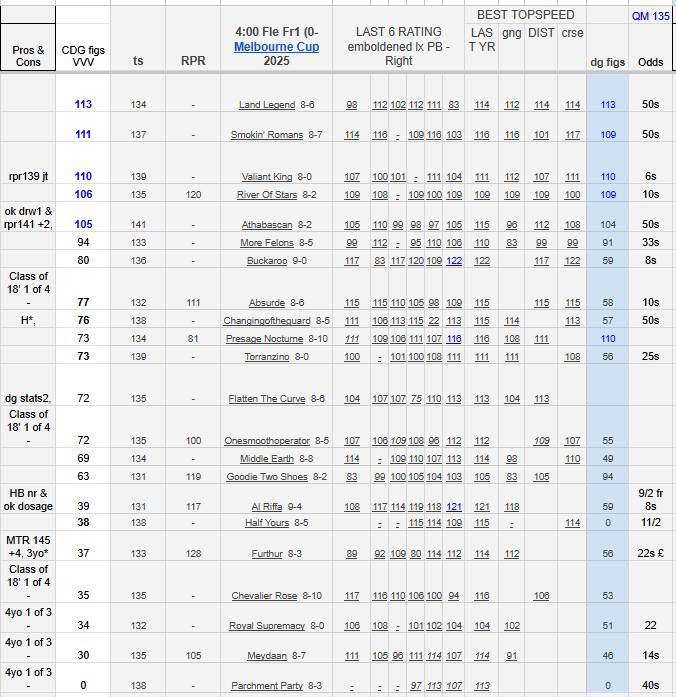Open the Middle Earth horse link
This screenshot has width=676, height=697.
[267, 458]
